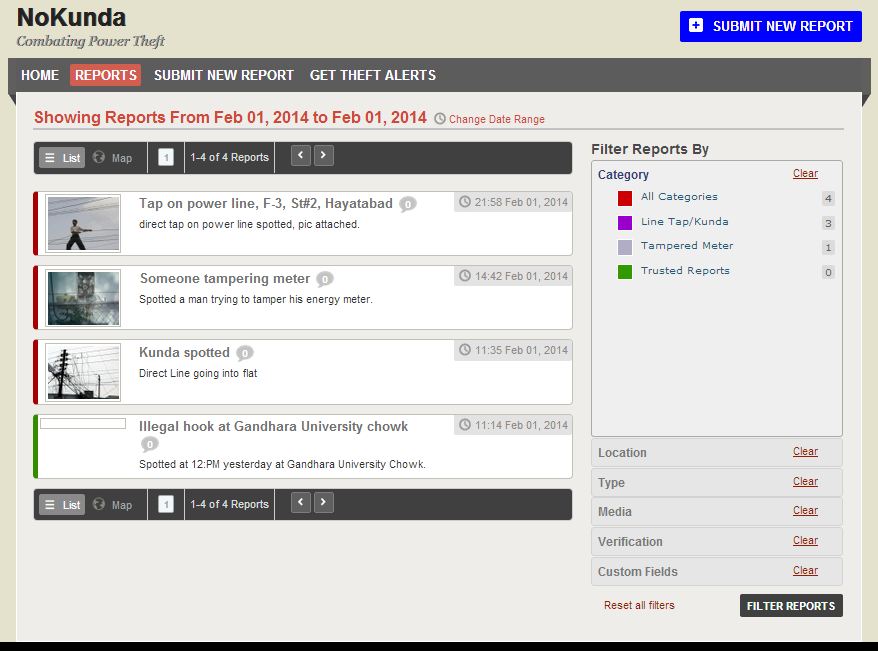Viewport: 878px width, 651px height.
Task: Clear the Verification filter
Action: (x=805, y=540)
